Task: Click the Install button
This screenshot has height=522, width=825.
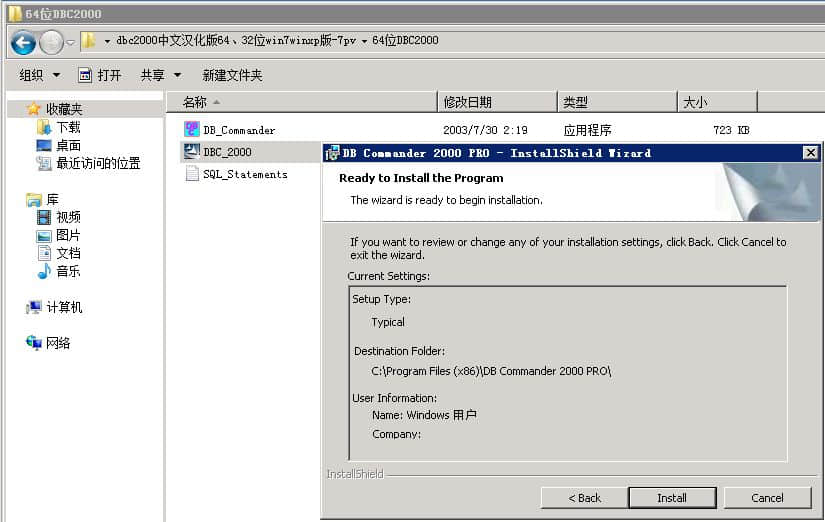Action: pos(671,498)
